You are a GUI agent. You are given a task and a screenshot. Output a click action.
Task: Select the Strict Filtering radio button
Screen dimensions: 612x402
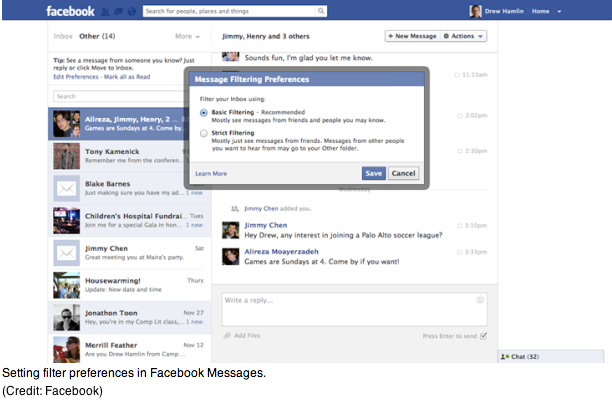203,133
